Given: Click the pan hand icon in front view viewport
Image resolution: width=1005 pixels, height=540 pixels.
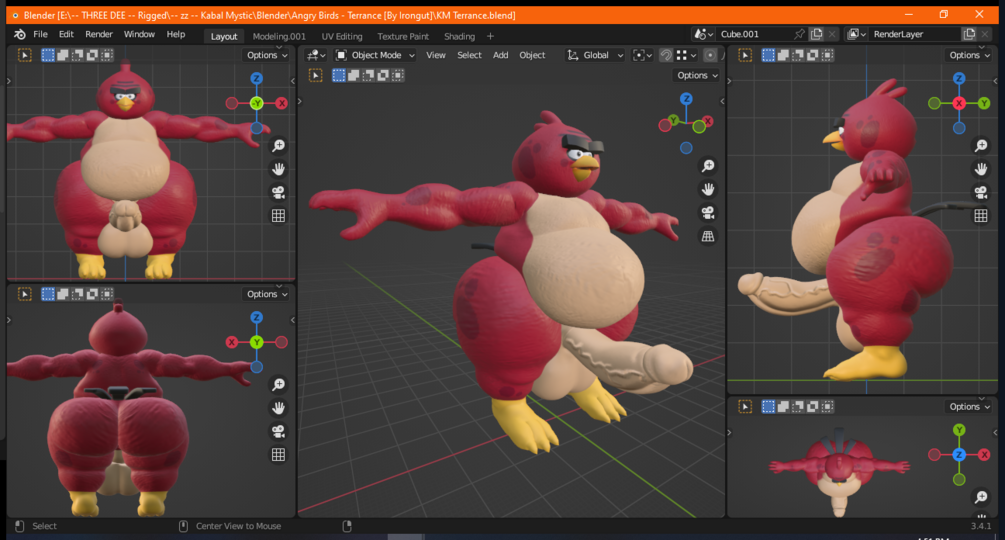Looking at the screenshot, I should [278, 169].
